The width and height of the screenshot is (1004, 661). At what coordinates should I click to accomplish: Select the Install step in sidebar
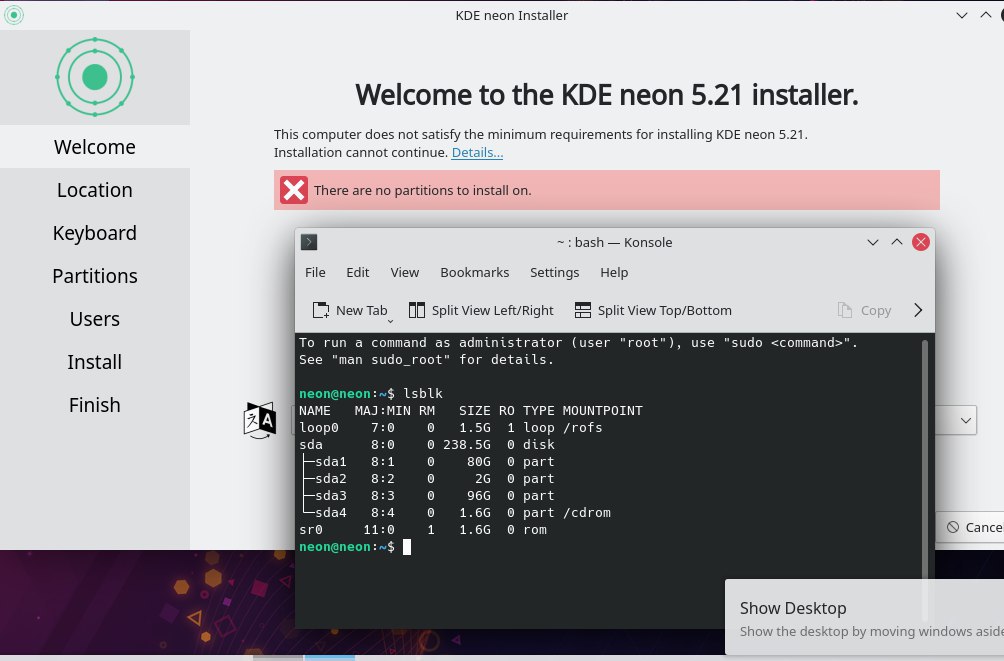click(x=95, y=361)
